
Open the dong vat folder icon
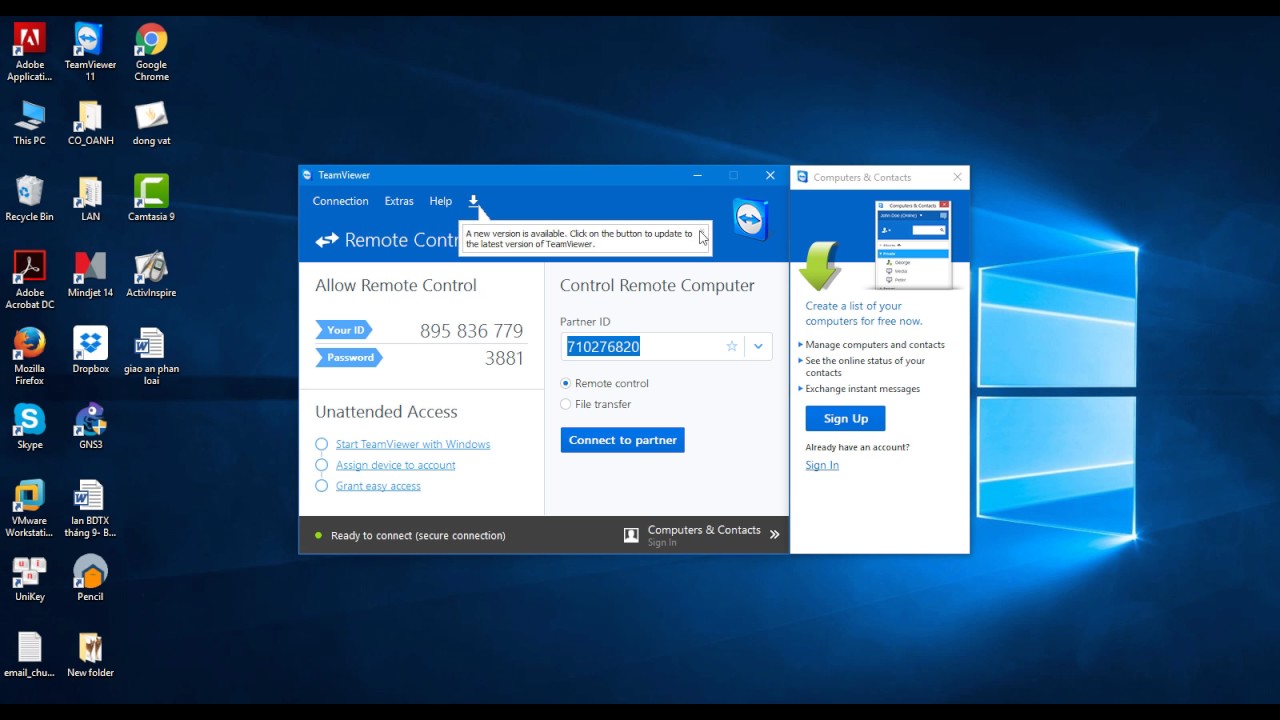(x=151, y=123)
